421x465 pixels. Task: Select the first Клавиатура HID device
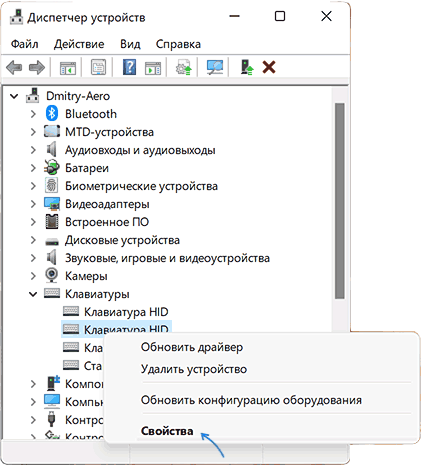point(126,312)
